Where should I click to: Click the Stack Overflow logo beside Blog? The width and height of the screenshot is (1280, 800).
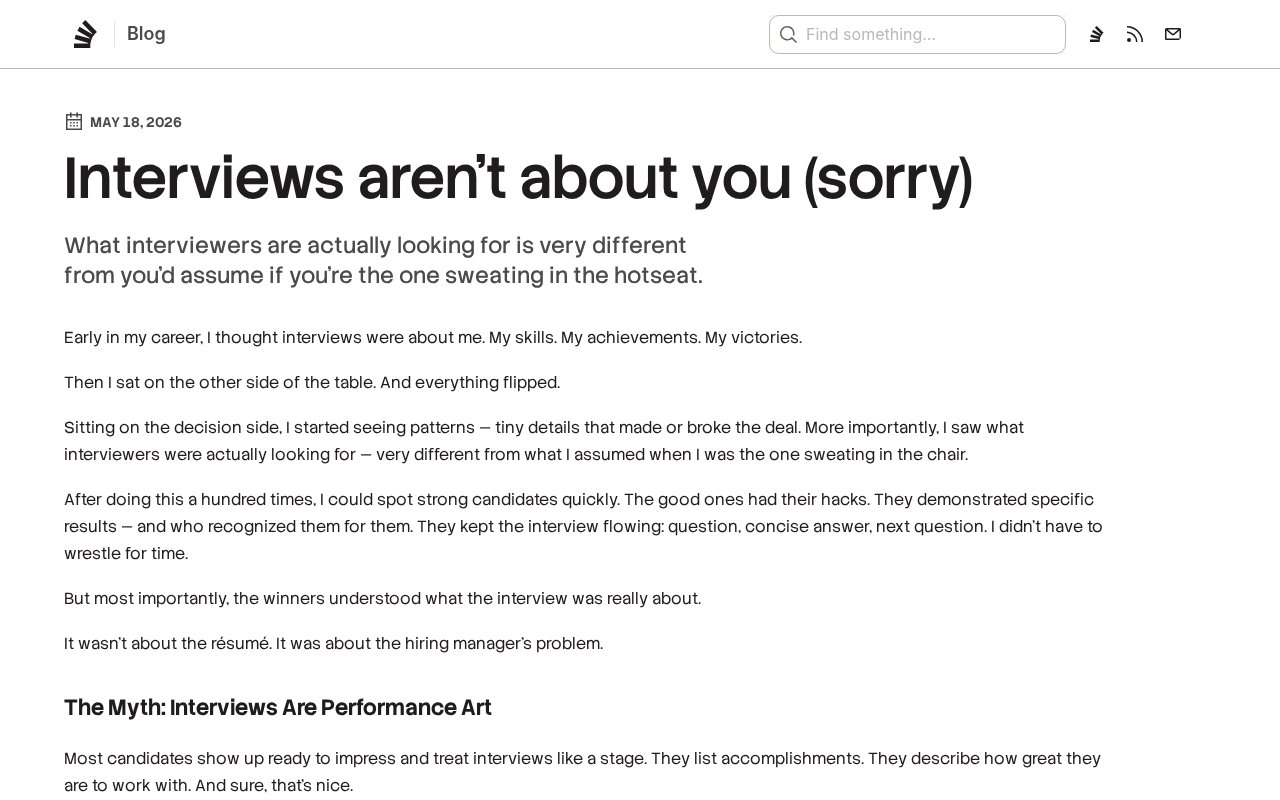85,34
